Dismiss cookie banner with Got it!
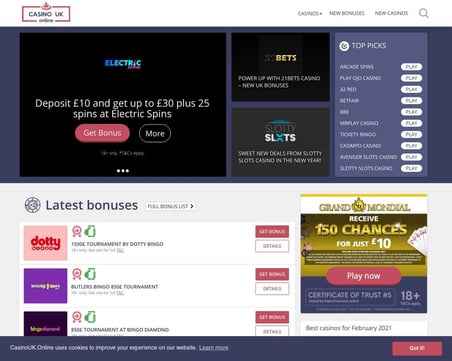Screen dimensions: 452x361 417,348
